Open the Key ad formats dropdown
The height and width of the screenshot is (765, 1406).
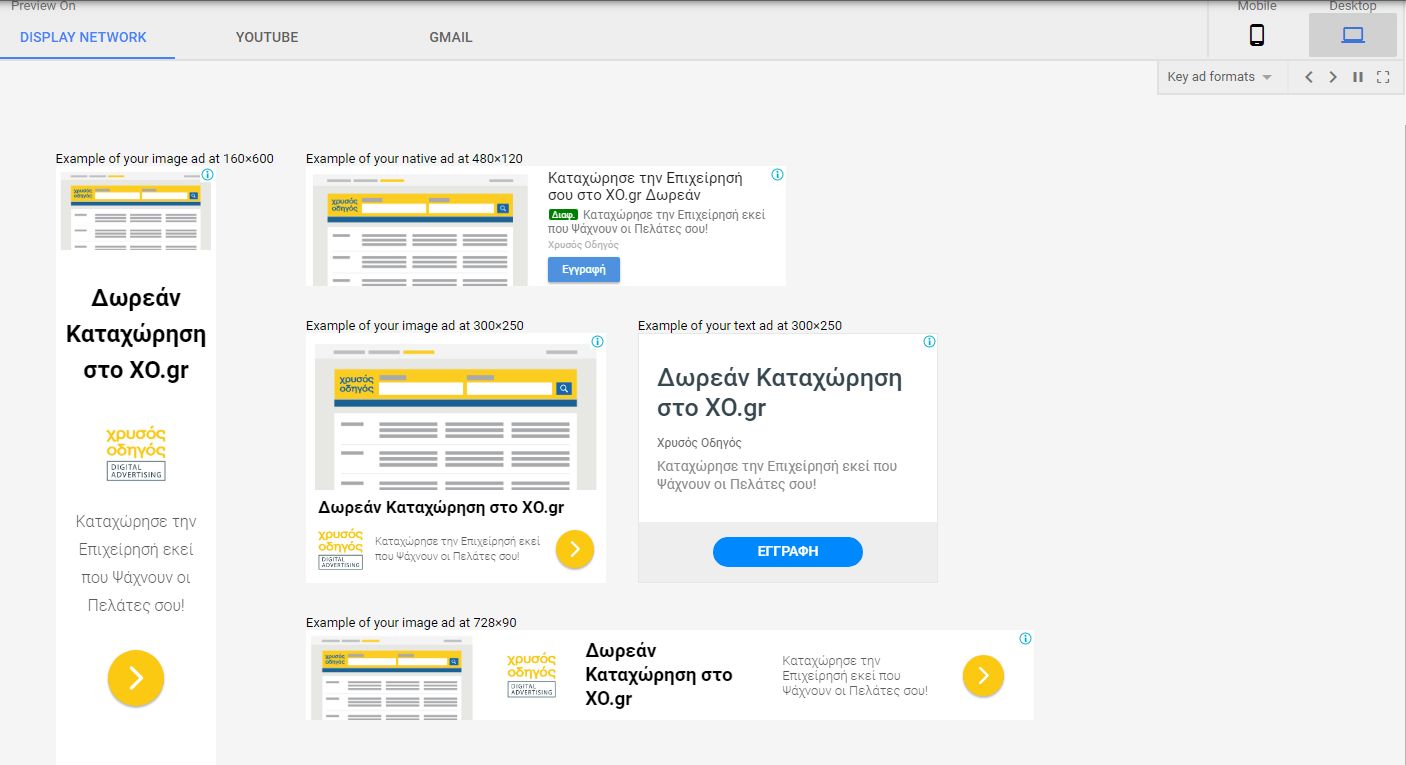pyautogui.click(x=1220, y=77)
